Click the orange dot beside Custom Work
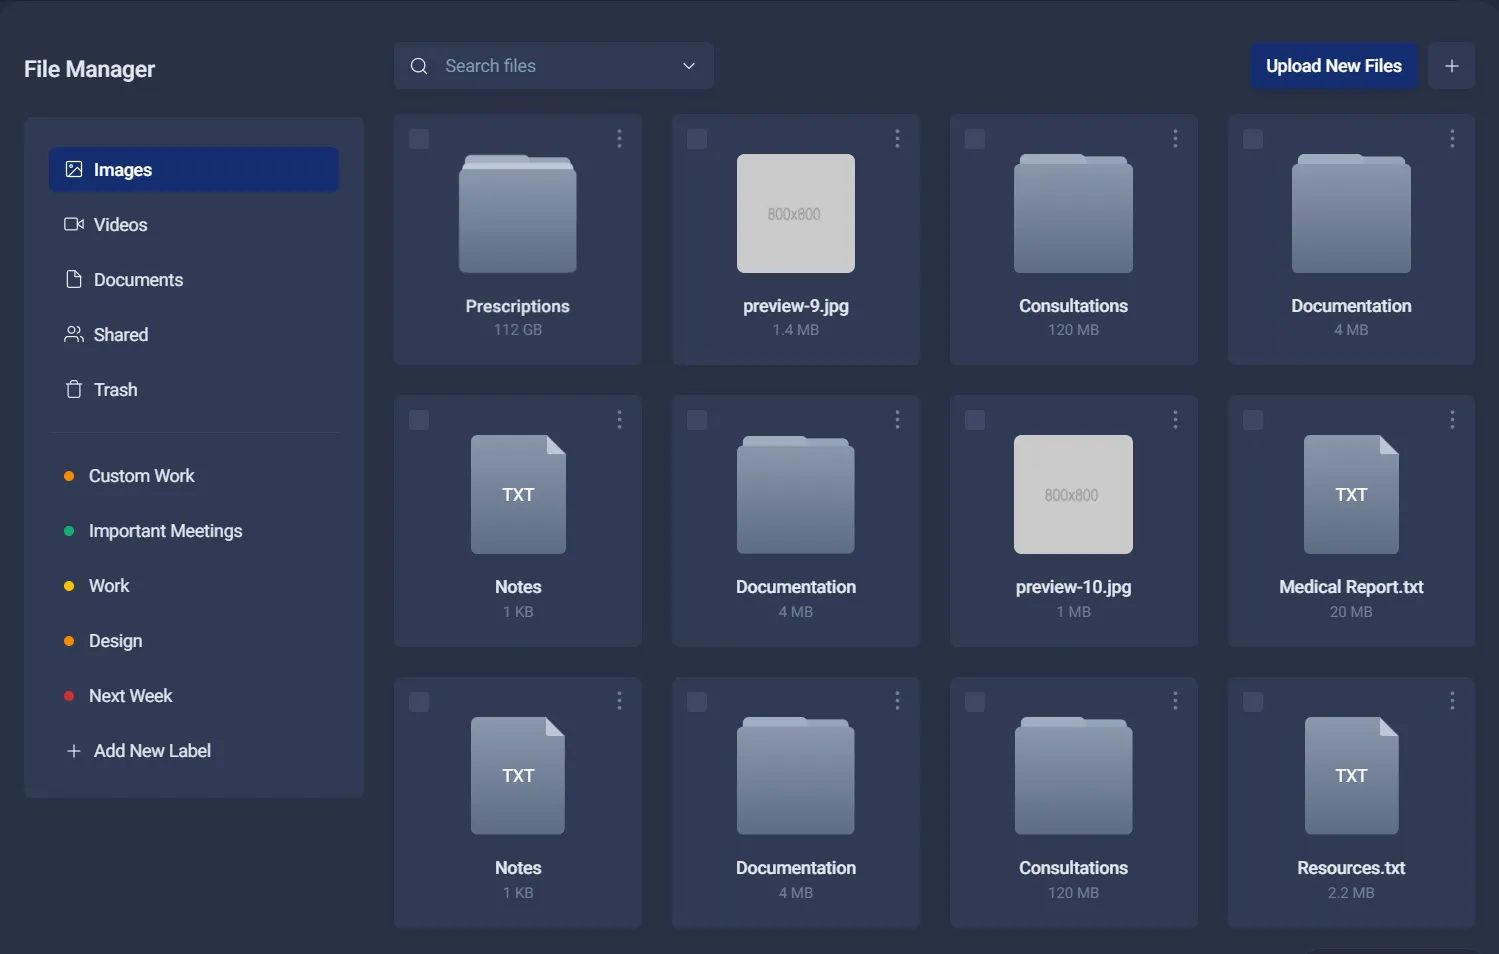The width and height of the screenshot is (1499, 954). click(x=69, y=476)
